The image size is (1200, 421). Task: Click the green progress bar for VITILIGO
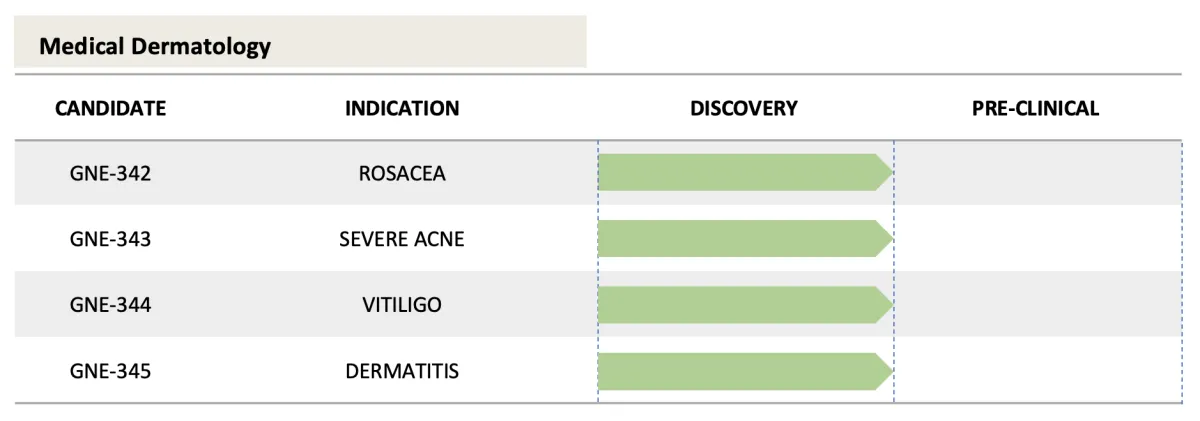745,304
